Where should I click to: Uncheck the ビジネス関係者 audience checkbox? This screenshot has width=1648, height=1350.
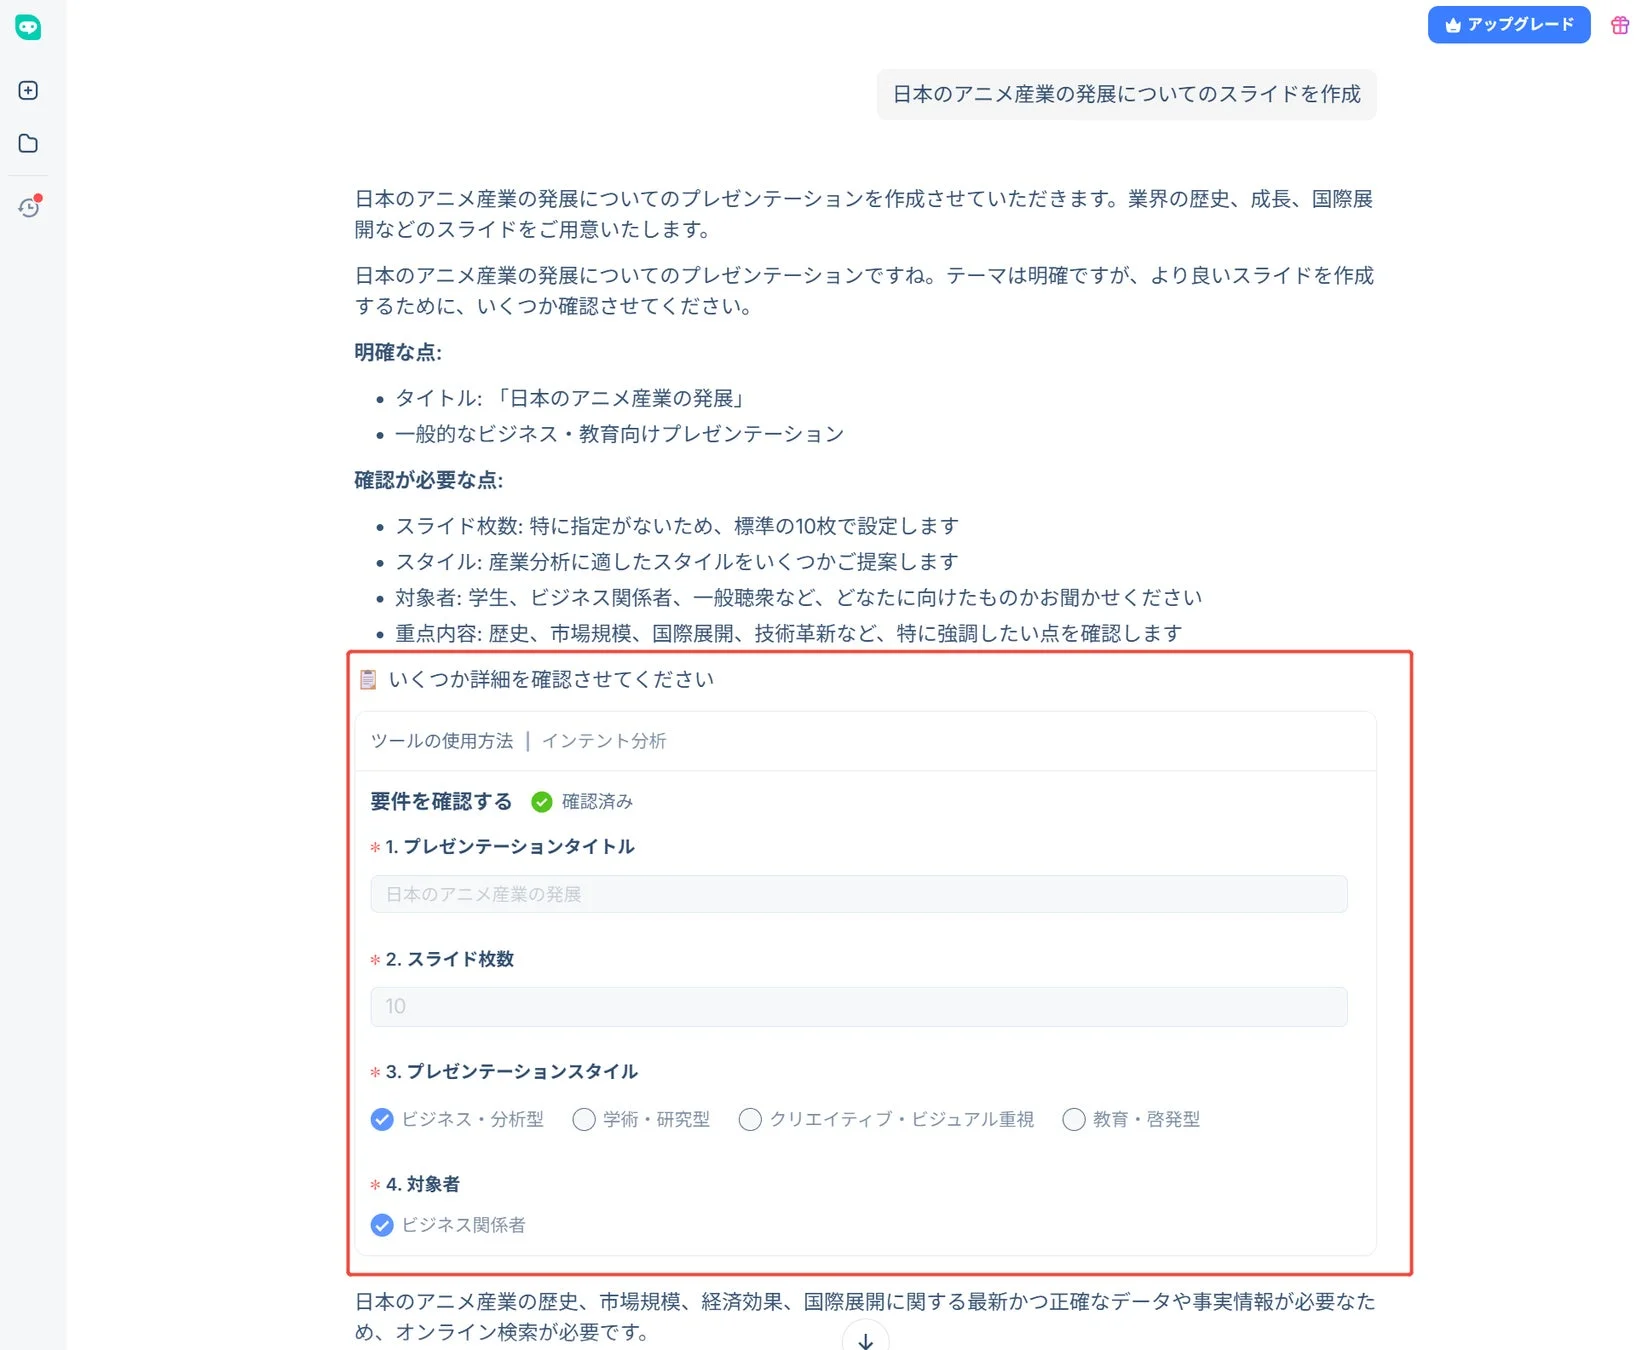(382, 1224)
